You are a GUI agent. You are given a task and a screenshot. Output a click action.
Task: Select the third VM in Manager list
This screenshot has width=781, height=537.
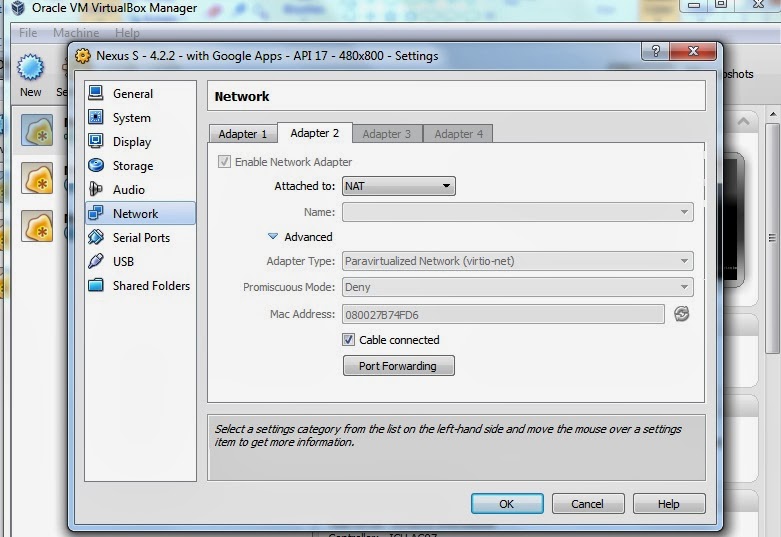coord(37,225)
